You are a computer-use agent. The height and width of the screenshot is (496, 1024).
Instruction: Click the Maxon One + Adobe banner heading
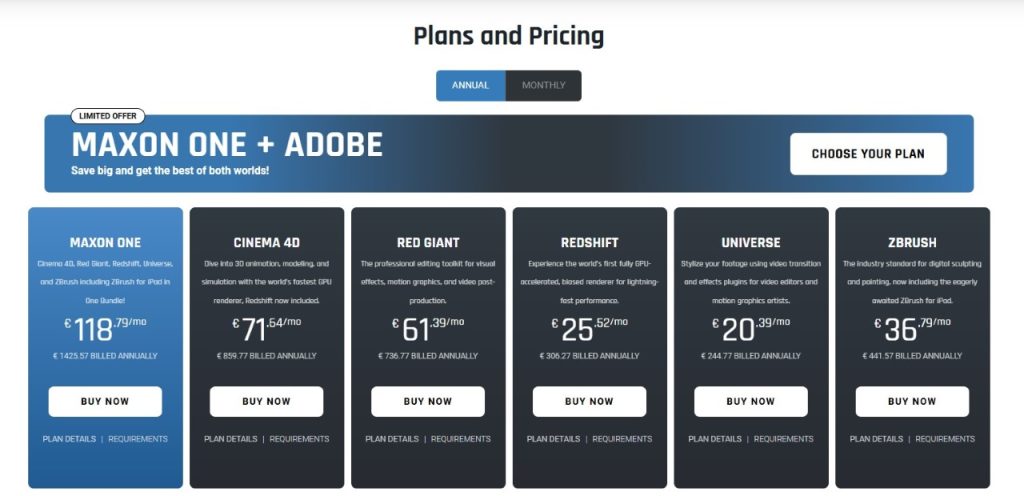(x=227, y=145)
